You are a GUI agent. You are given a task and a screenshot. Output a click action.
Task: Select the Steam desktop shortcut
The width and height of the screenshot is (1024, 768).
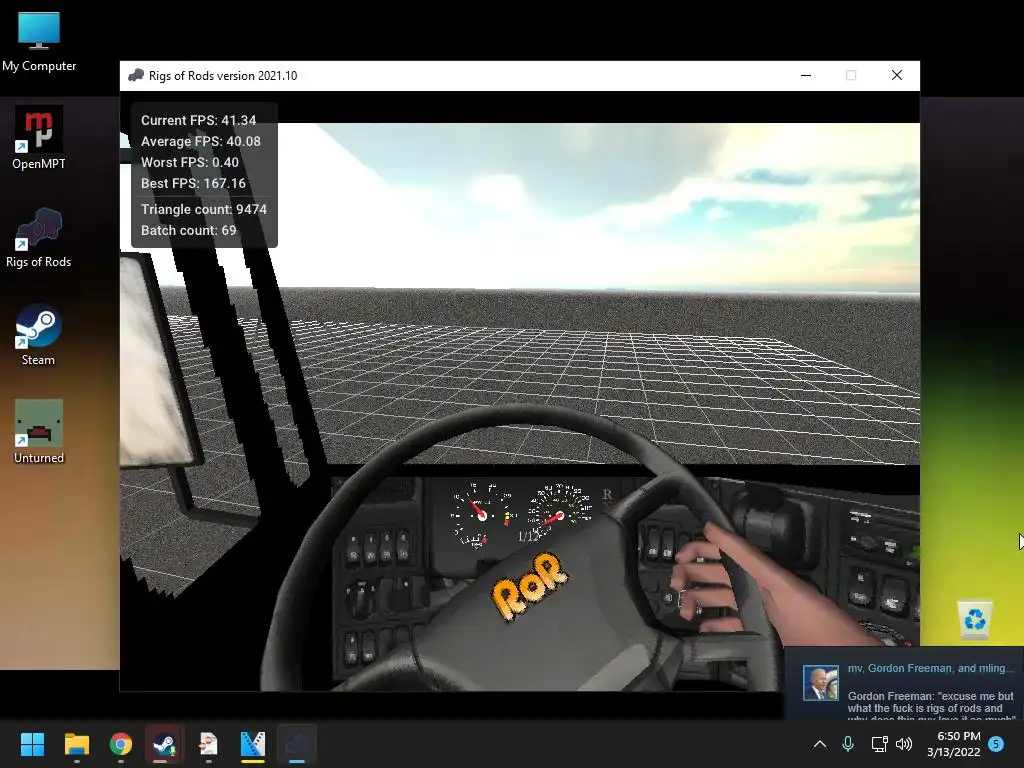[39, 335]
